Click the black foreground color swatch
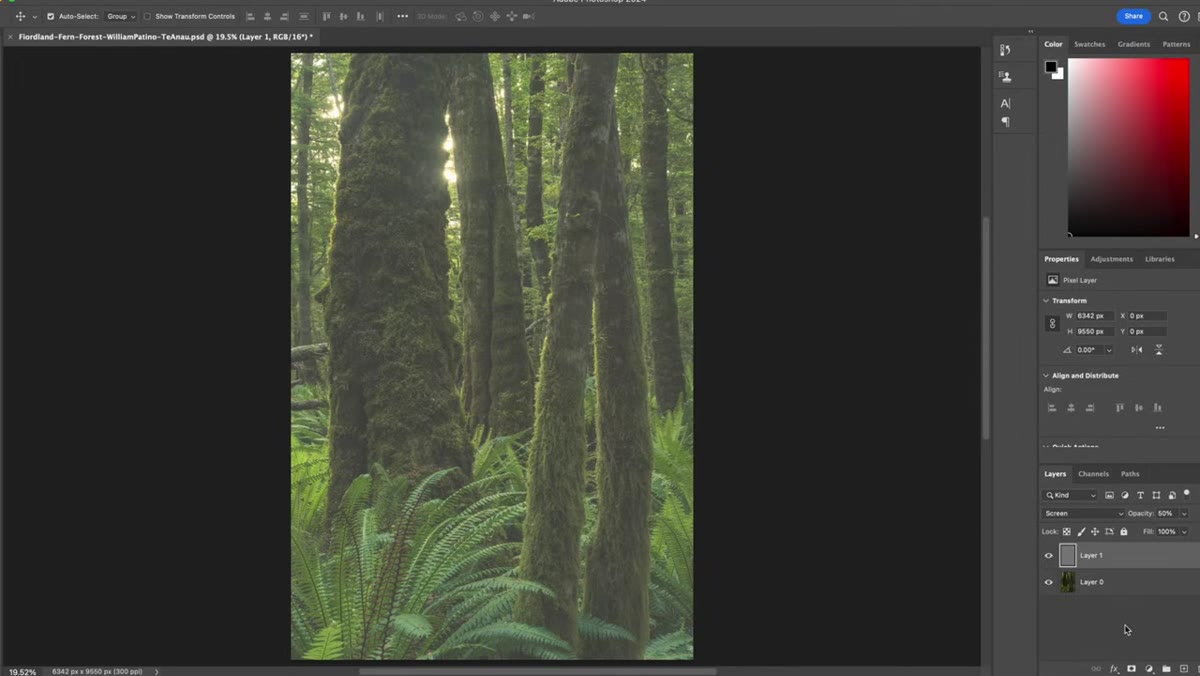Viewport: 1200px width, 676px height. (x=1051, y=67)
